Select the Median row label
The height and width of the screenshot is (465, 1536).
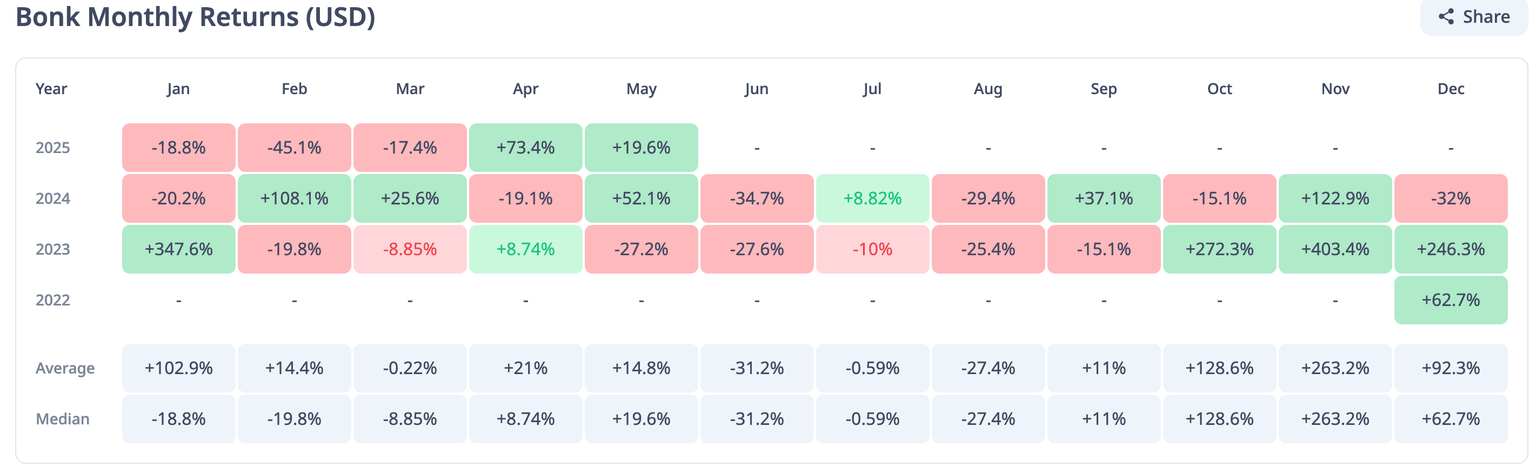[63, 419]
